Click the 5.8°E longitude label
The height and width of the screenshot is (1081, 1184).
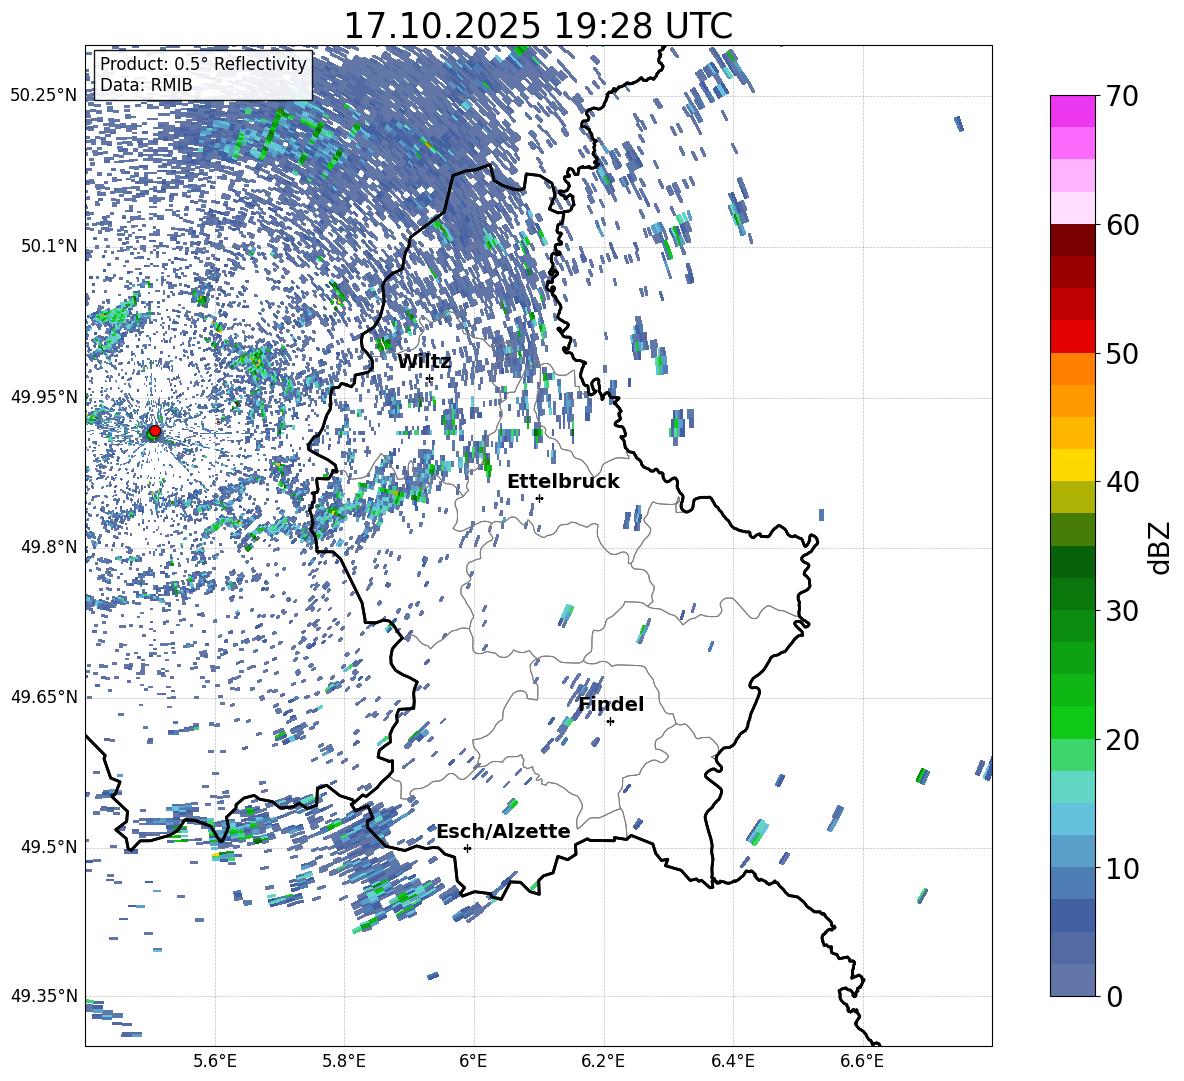tap(344, 1061)
